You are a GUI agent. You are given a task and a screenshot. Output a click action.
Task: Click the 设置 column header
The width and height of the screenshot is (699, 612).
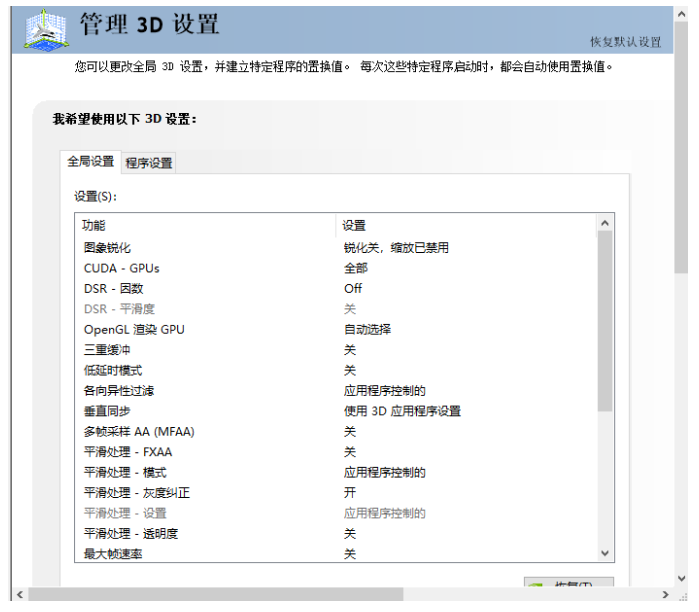pos(354,225)
